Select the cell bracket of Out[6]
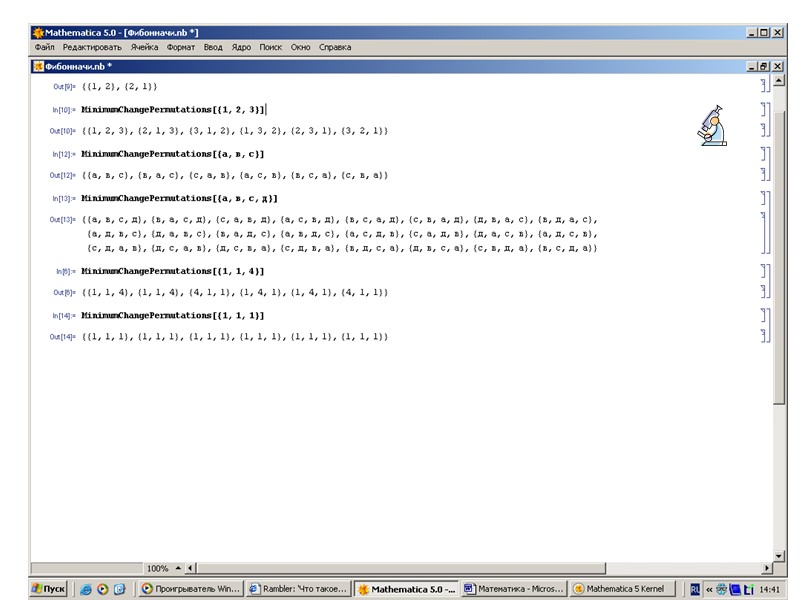 (764, 291)
